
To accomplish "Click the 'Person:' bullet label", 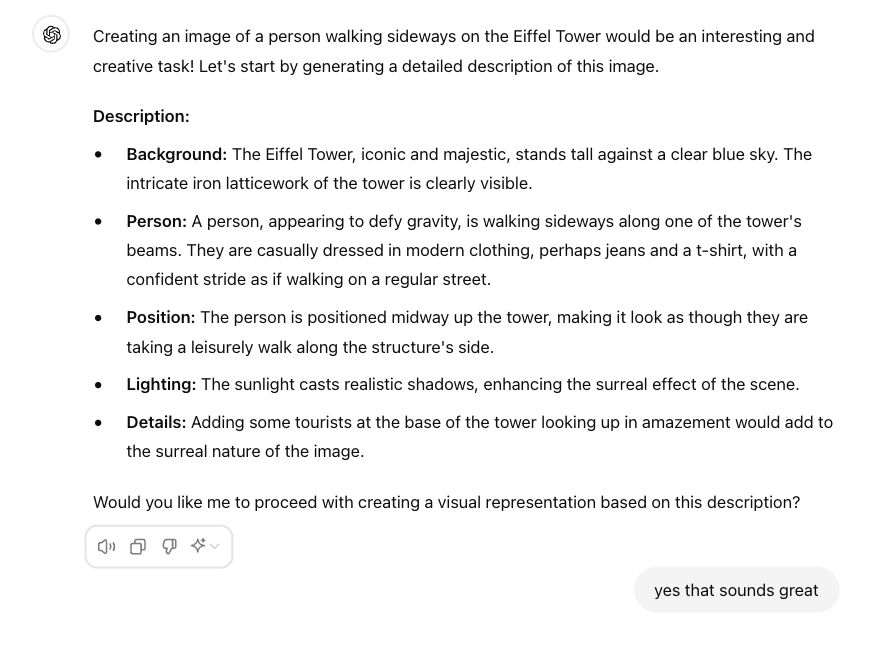I will (155, 221).
